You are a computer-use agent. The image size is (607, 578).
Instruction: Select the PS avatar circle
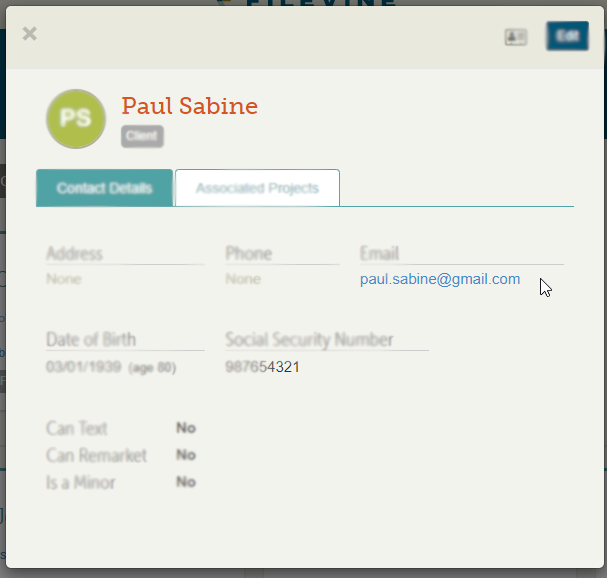pos(76,119)
